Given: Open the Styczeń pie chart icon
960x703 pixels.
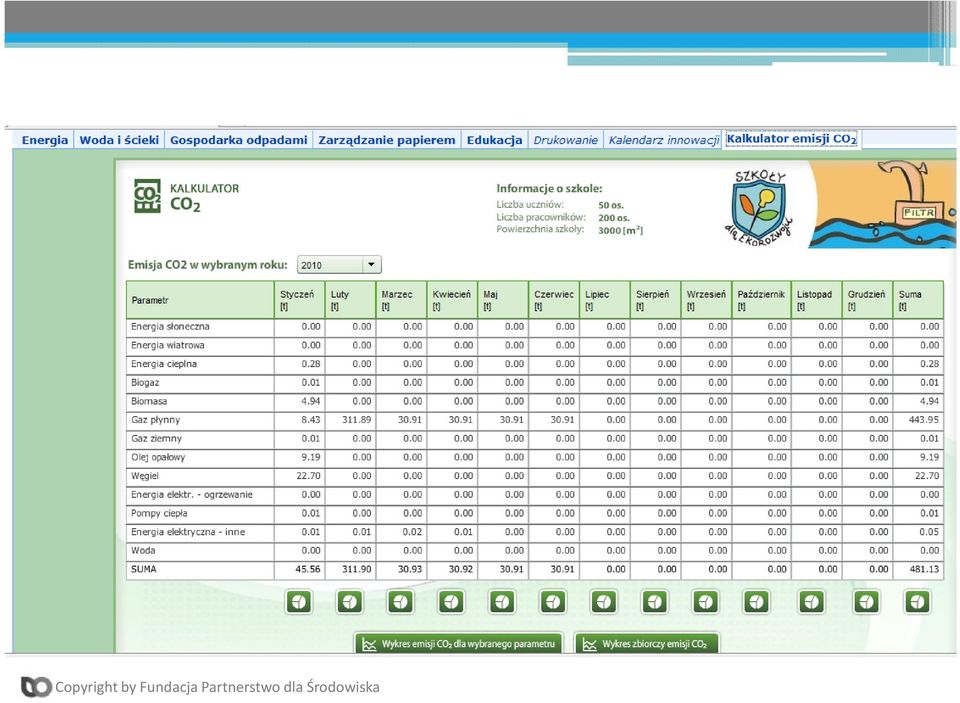Looking at the screenshot, I should 299,602.
